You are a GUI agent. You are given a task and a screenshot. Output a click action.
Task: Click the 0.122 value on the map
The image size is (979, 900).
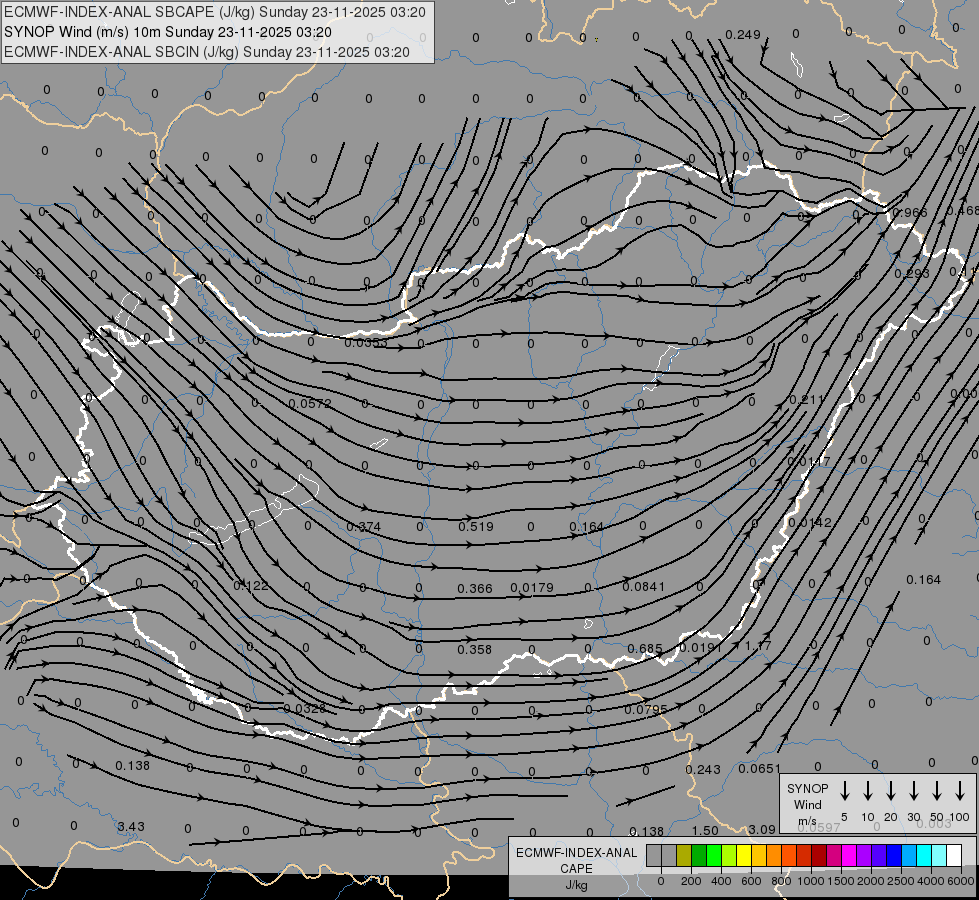point(251,586)
